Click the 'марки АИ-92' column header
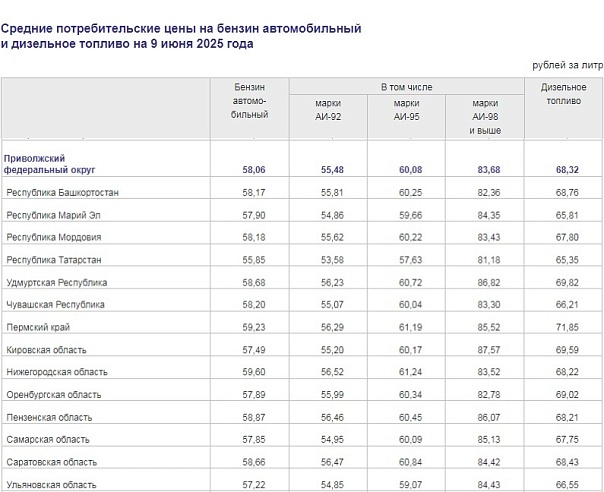604x492 pixels. [328, 109]
